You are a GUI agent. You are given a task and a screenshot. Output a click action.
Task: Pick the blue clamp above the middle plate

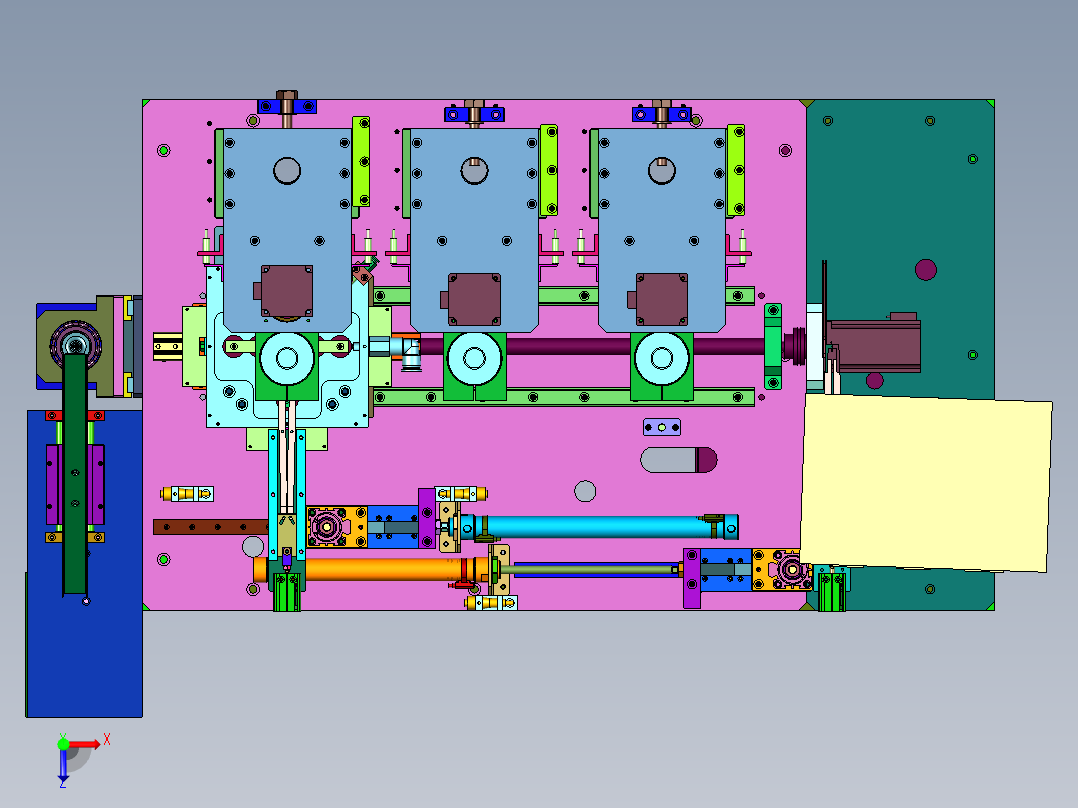(474, 114)
